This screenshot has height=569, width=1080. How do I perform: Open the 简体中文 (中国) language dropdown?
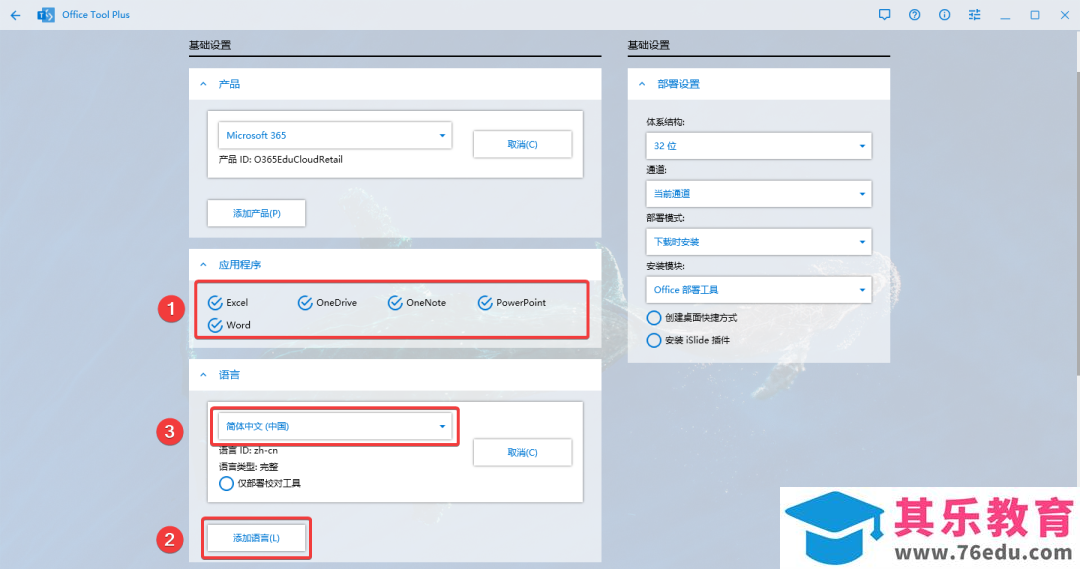(x=335, y=426)
